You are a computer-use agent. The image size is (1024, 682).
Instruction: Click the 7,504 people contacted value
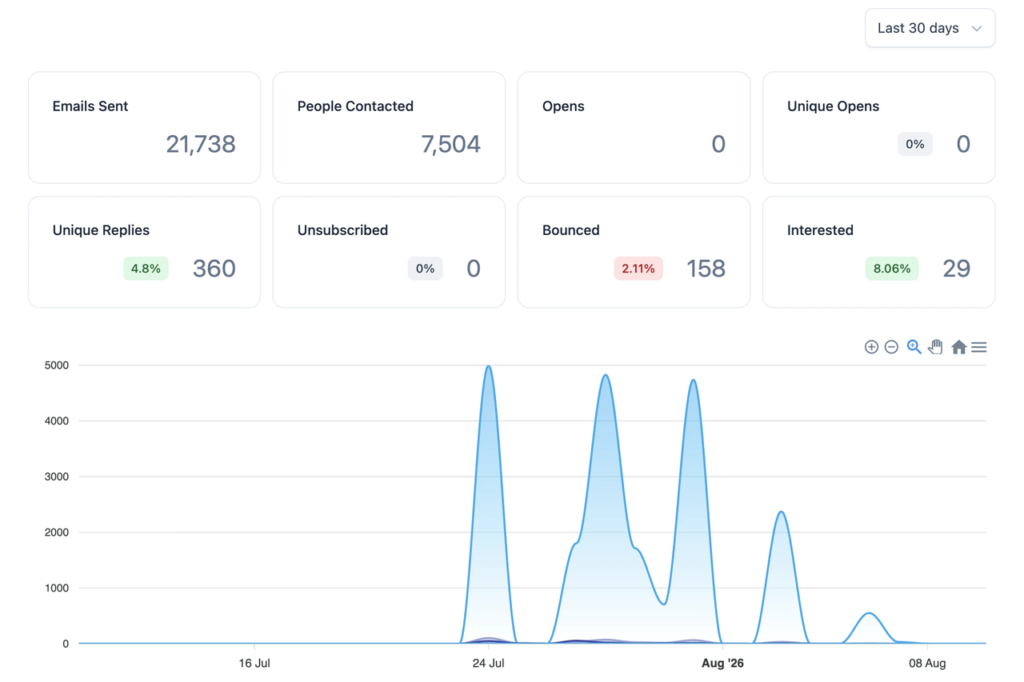point(451,144)
